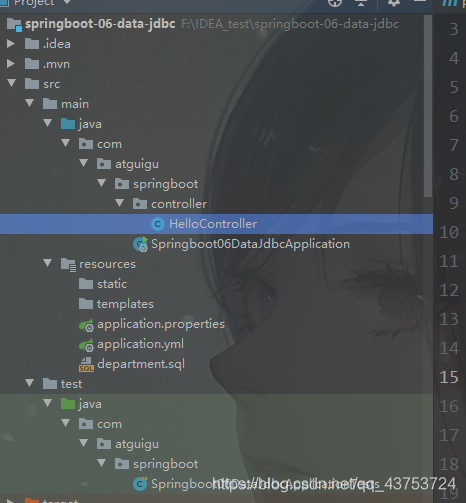Collapse the resources folder
This screenshot has width=466, height=503.
(47, 263)
